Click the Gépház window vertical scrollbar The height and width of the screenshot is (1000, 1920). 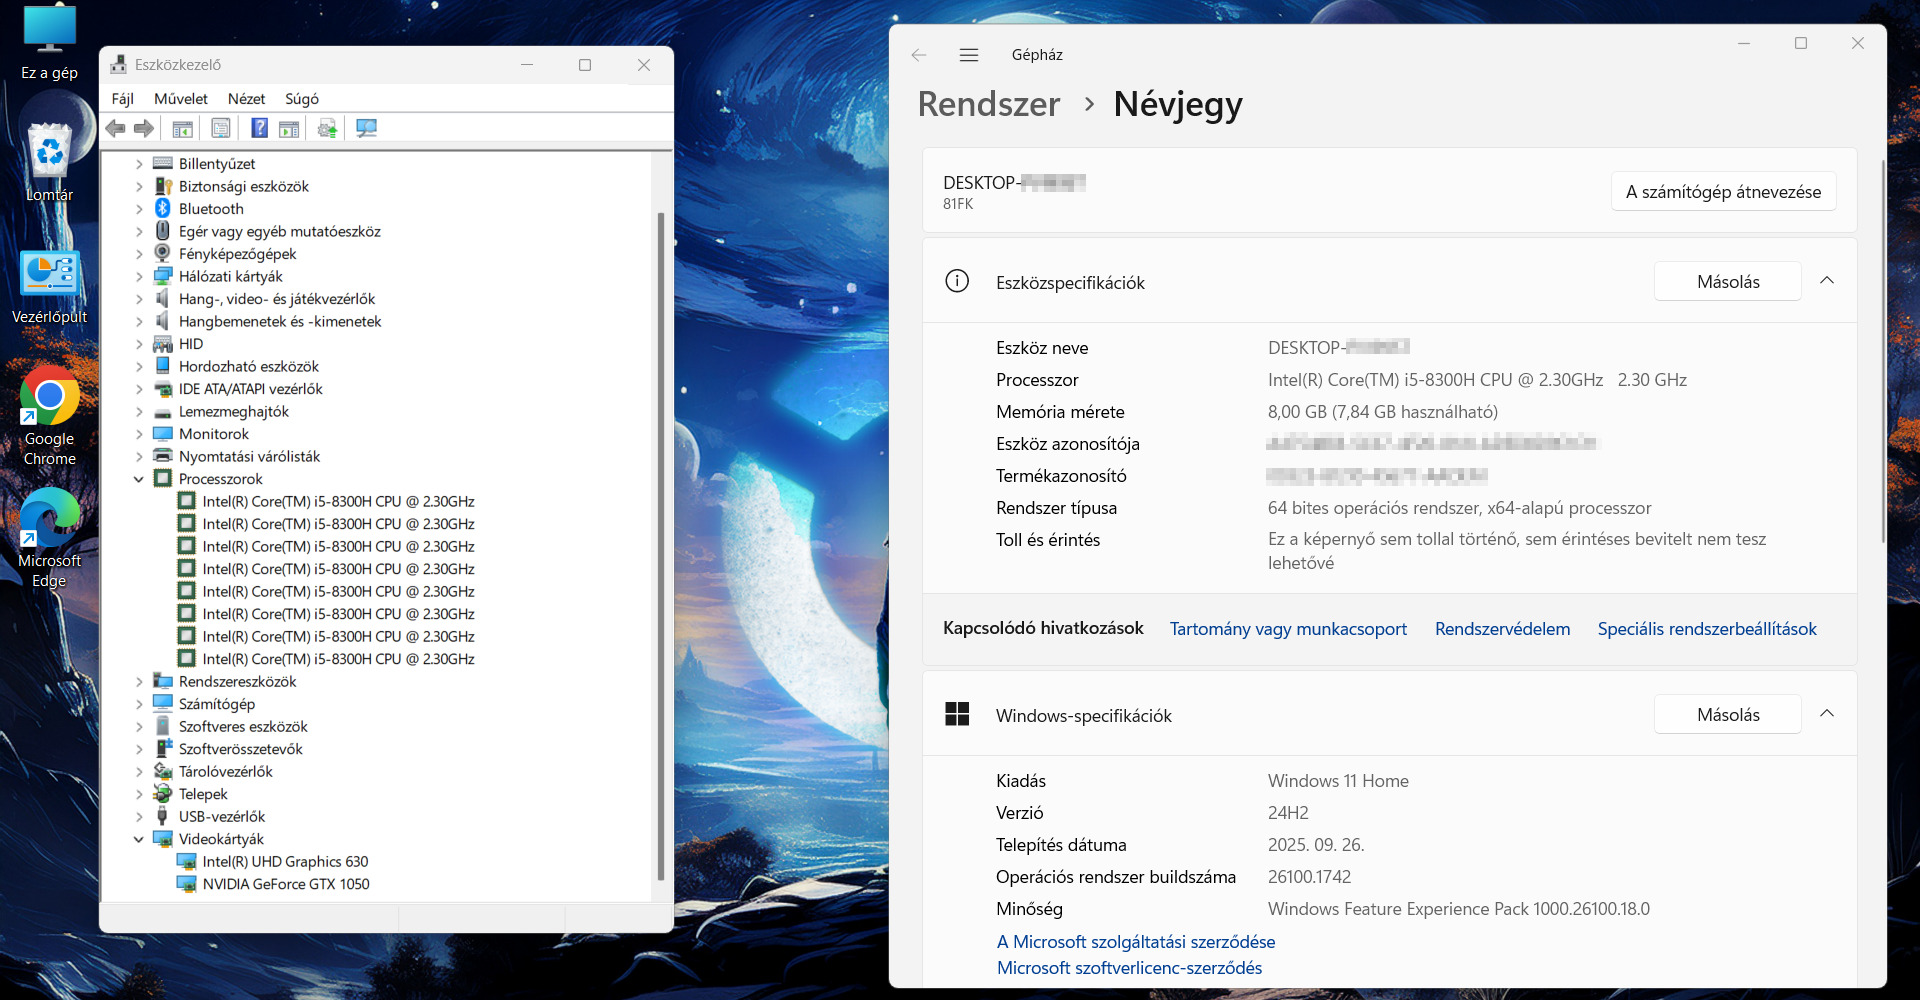[1883, 350]
